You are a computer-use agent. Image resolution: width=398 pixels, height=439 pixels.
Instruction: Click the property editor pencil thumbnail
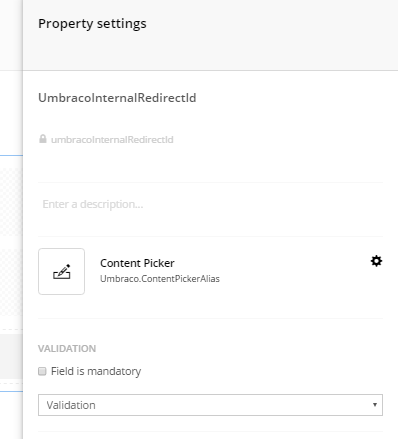61,271
